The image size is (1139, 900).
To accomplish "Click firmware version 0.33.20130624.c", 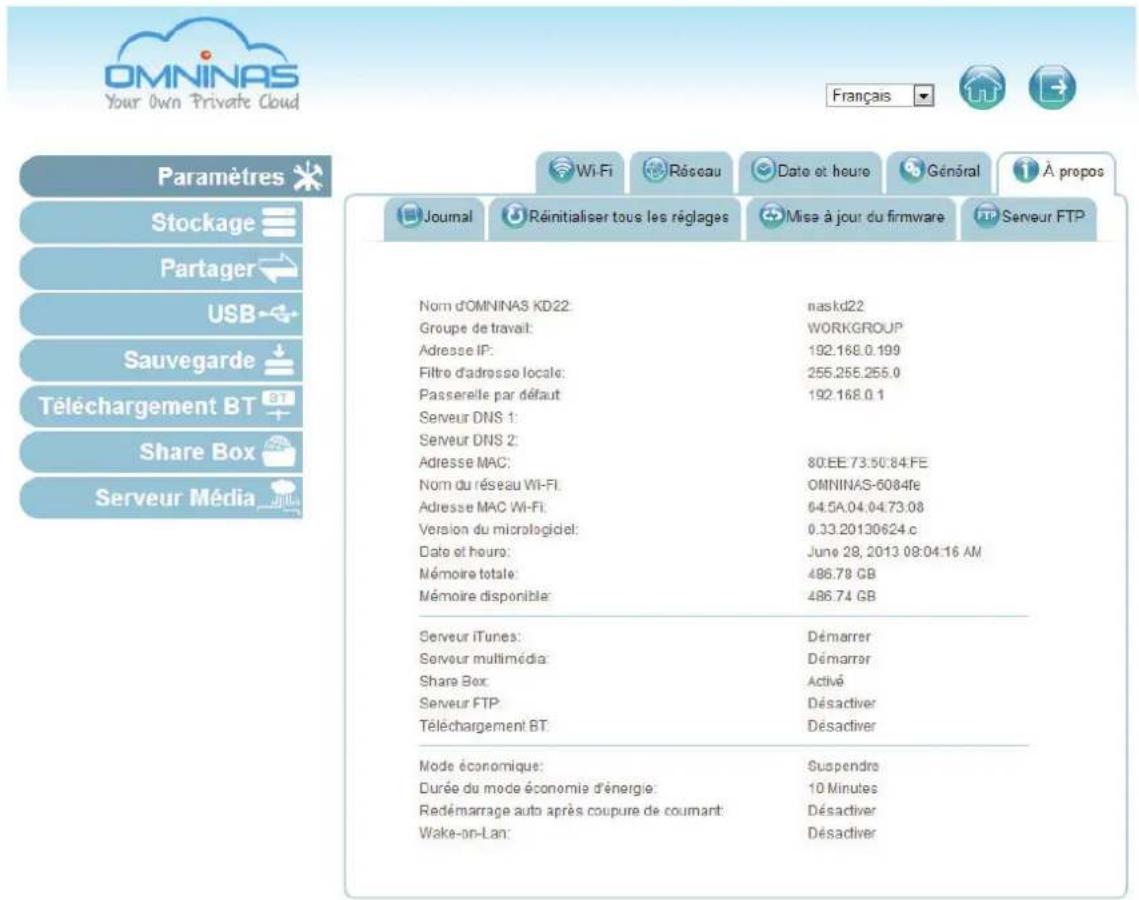I will tap(862, 530).
